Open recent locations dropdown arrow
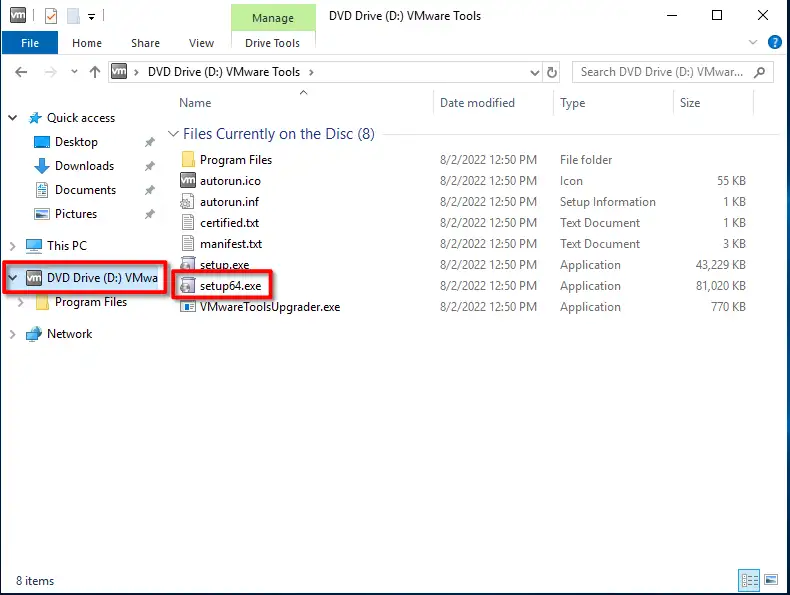The height and width of the screenshot is (595, 790). point(75,72)
